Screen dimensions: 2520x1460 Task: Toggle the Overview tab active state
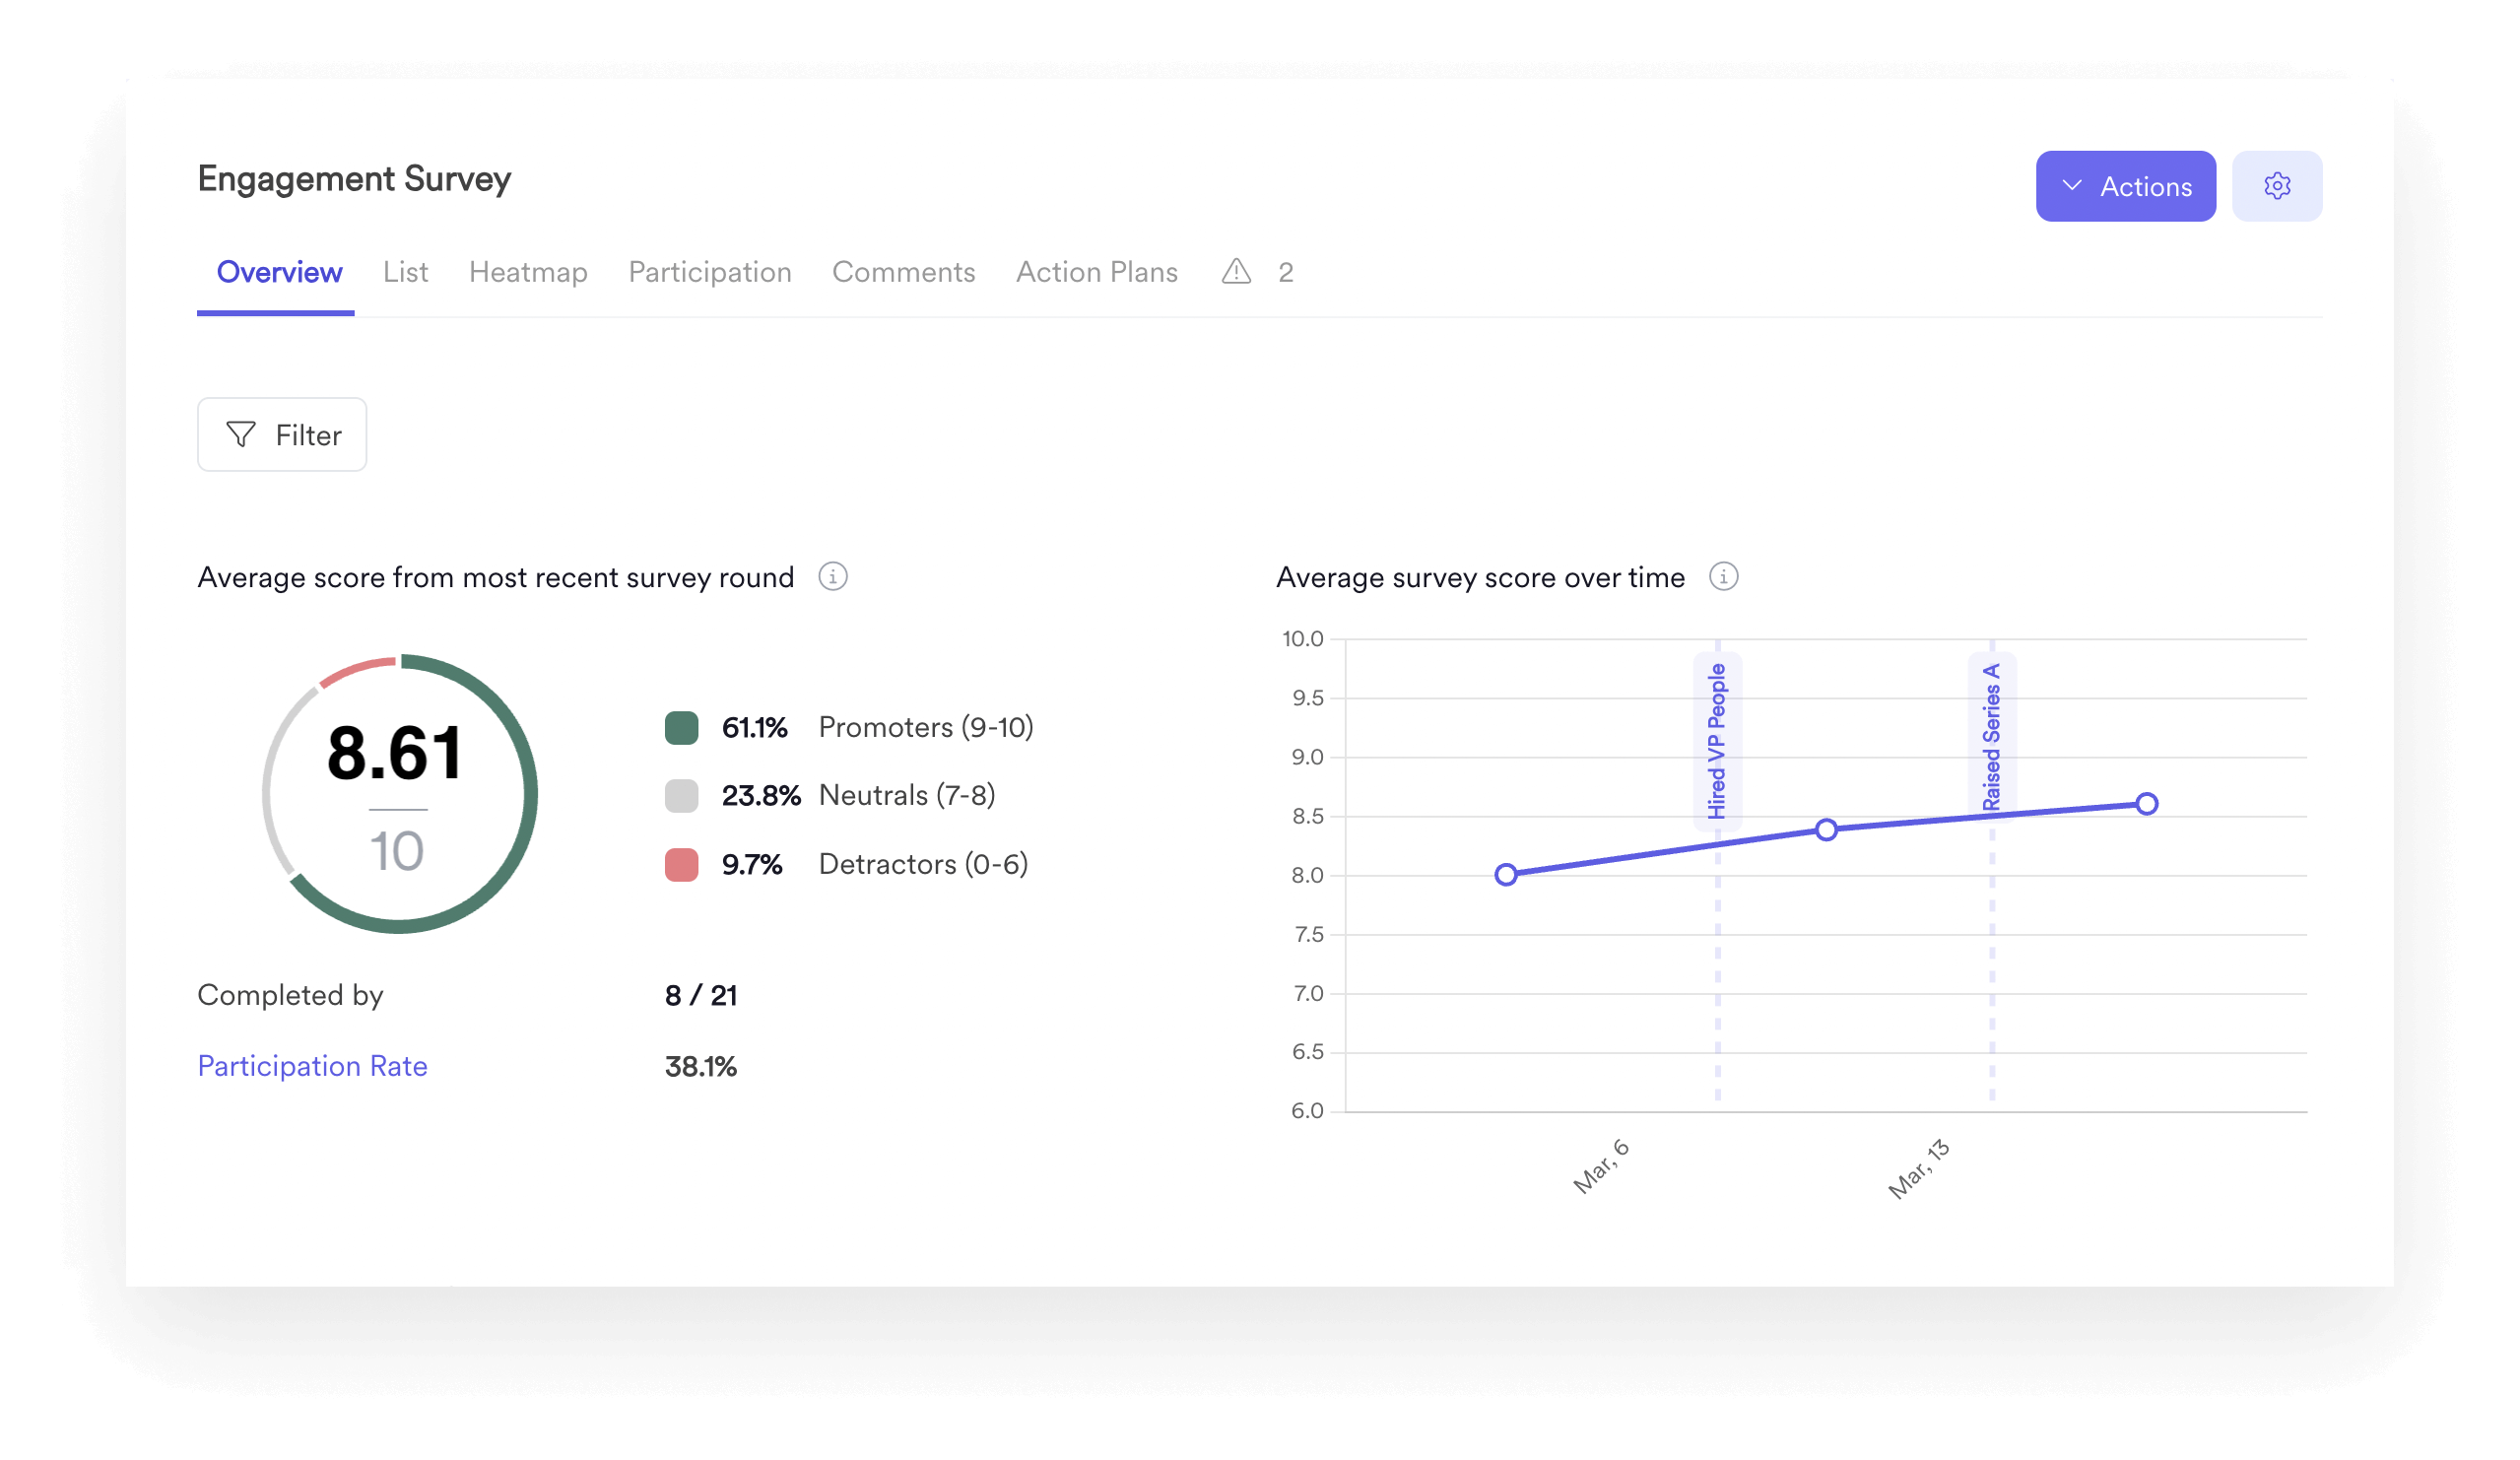278,271
